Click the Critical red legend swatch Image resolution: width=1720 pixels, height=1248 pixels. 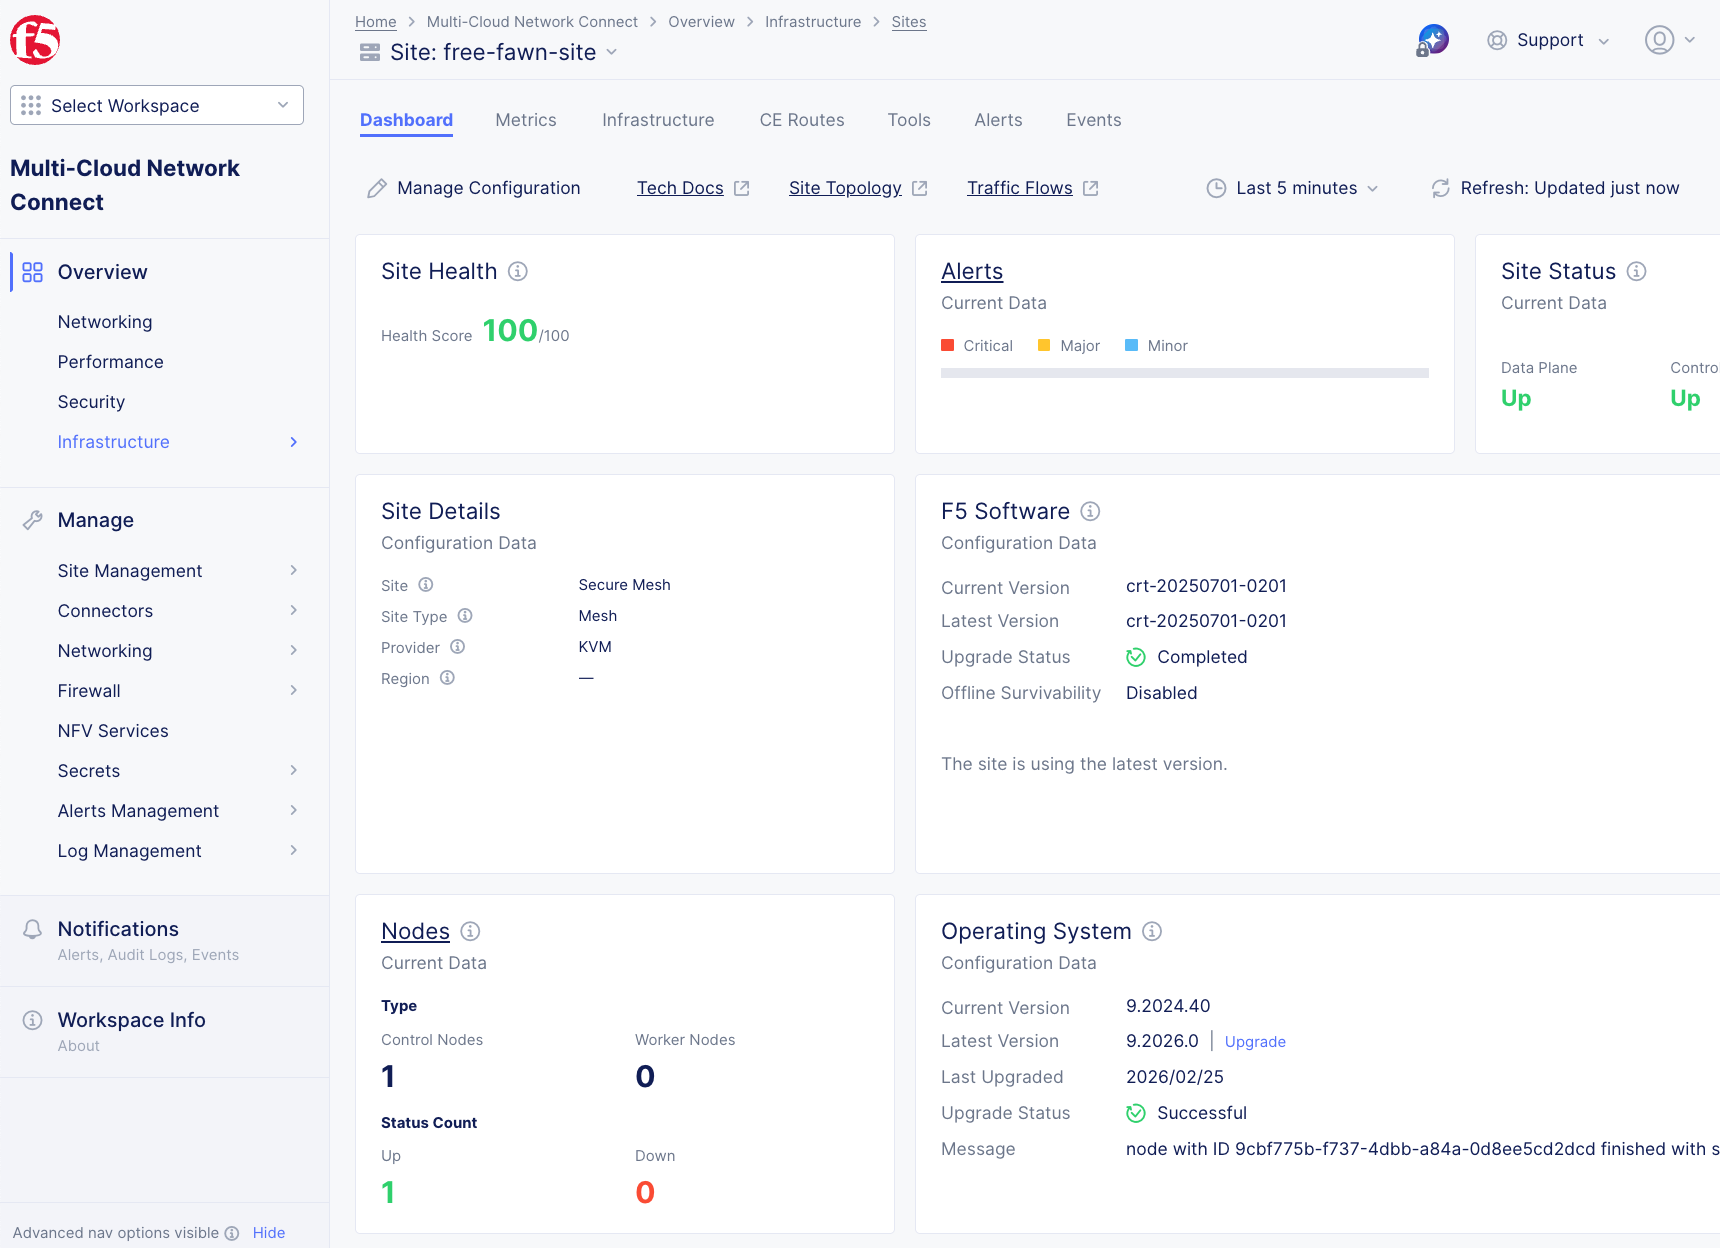coord(947,345)
